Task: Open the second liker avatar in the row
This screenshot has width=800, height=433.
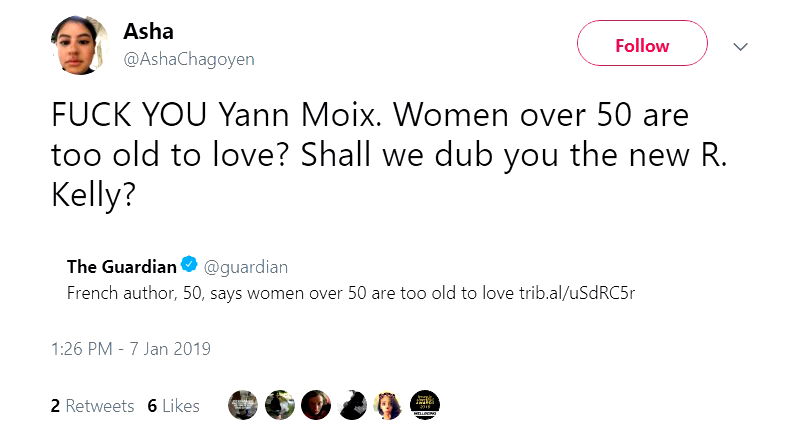Action: (280, 404)
